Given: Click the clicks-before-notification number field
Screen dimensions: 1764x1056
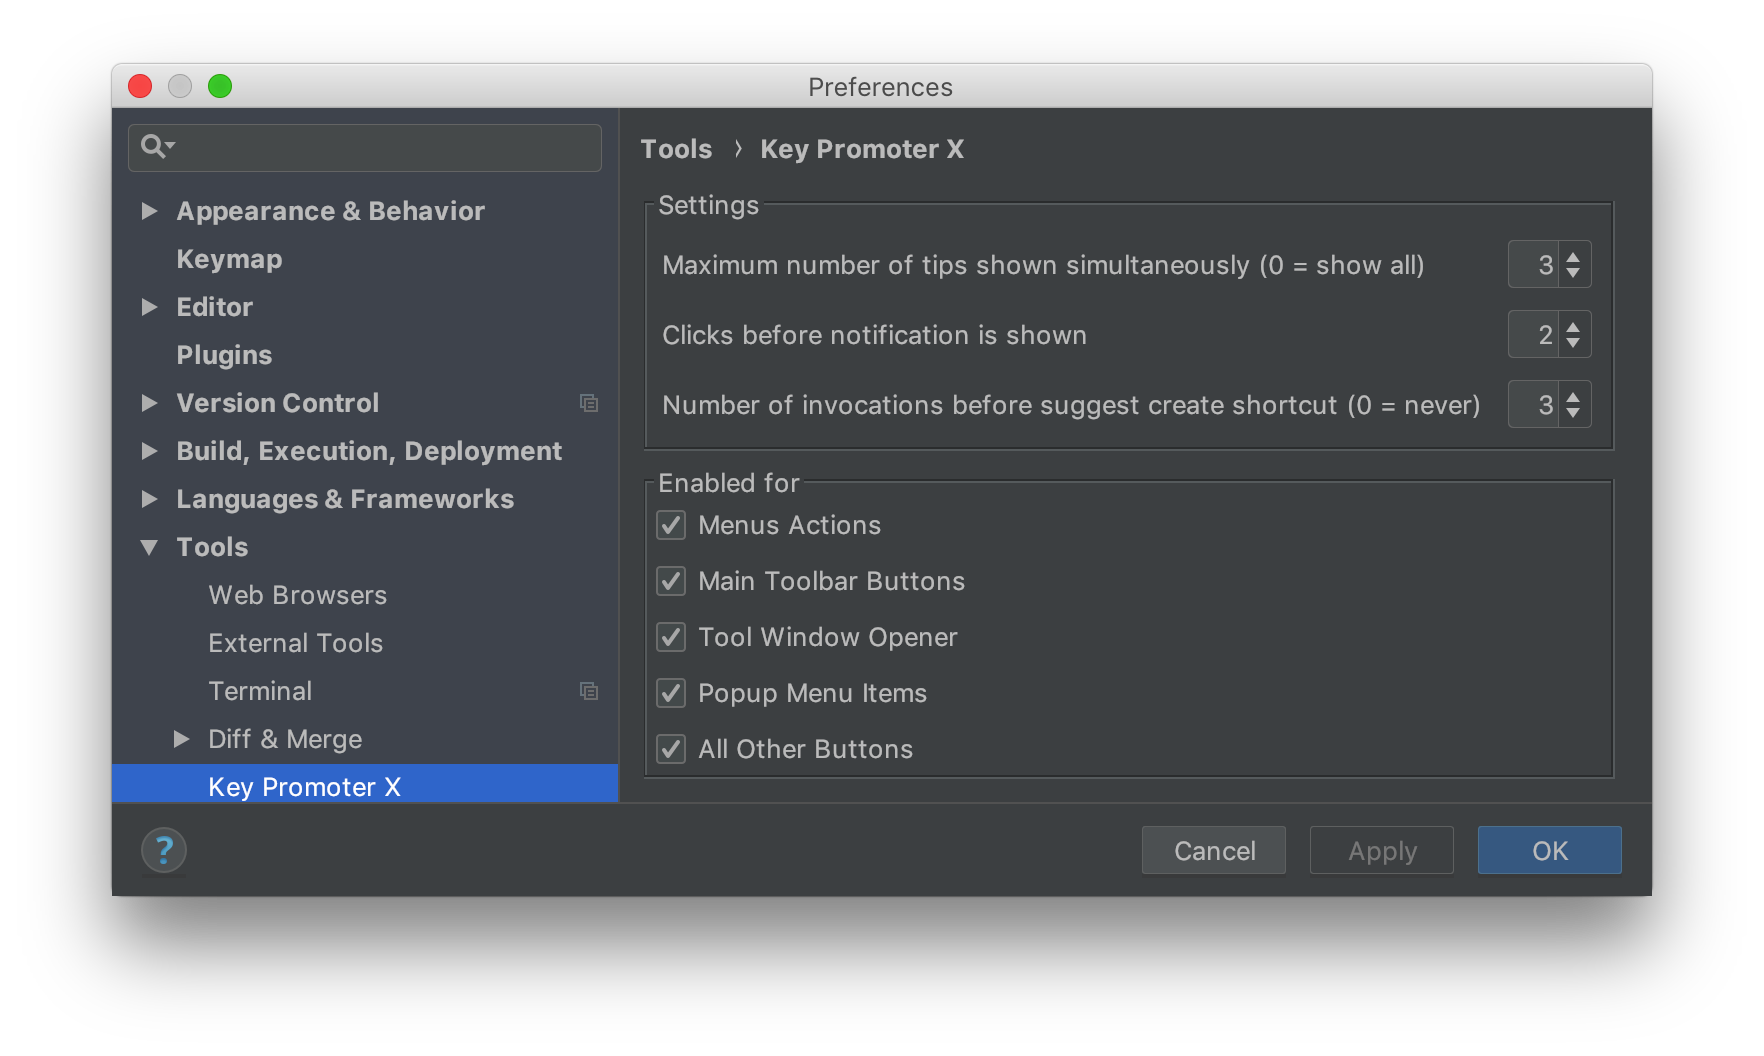Looking at the screenshot, I should coord(1534,335).
